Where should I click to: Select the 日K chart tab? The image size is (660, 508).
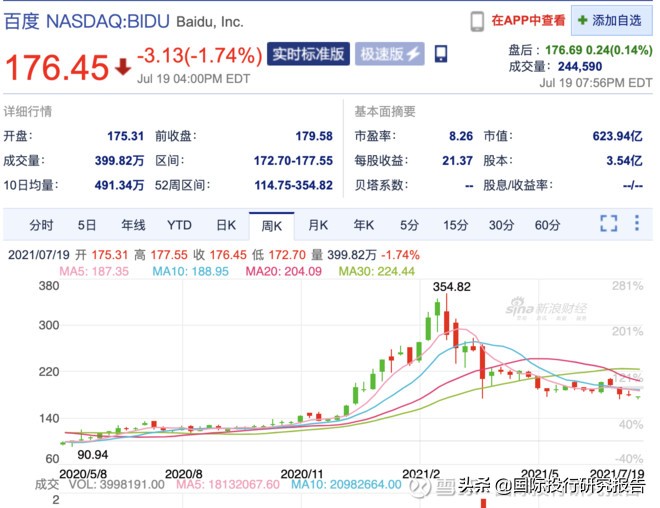pos(226,225)
